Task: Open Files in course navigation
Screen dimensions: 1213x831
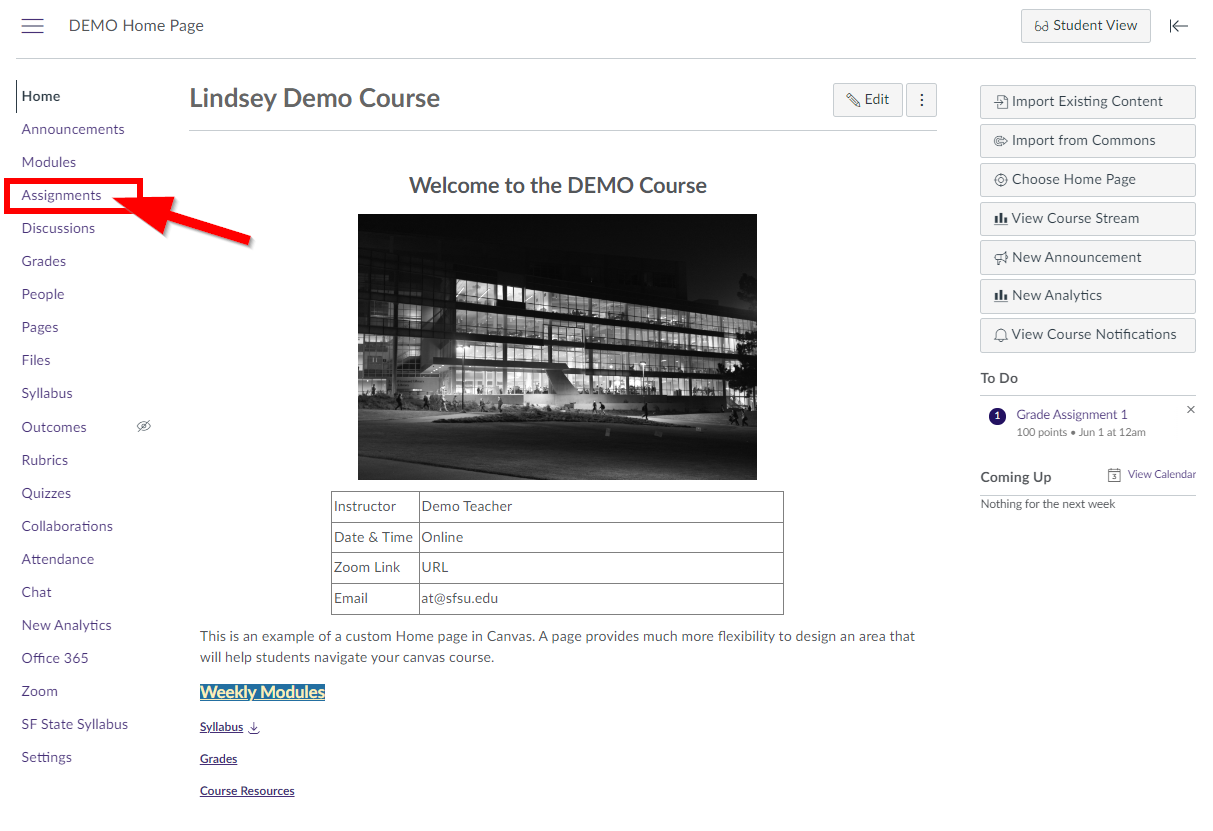Action: pyautogui.click(x=36, y=360)
